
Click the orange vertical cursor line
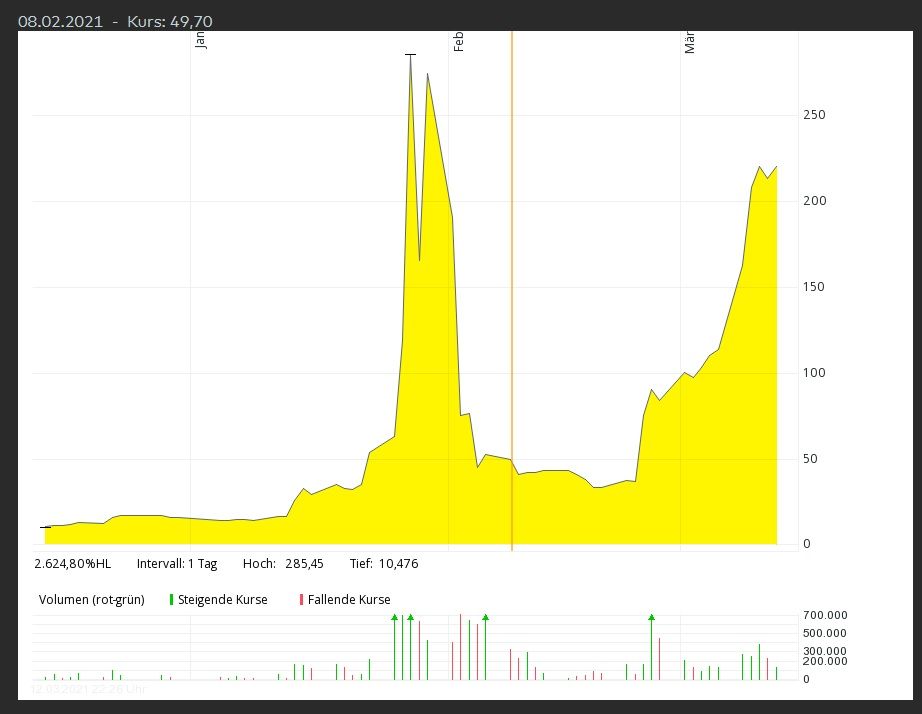point(512,300)
